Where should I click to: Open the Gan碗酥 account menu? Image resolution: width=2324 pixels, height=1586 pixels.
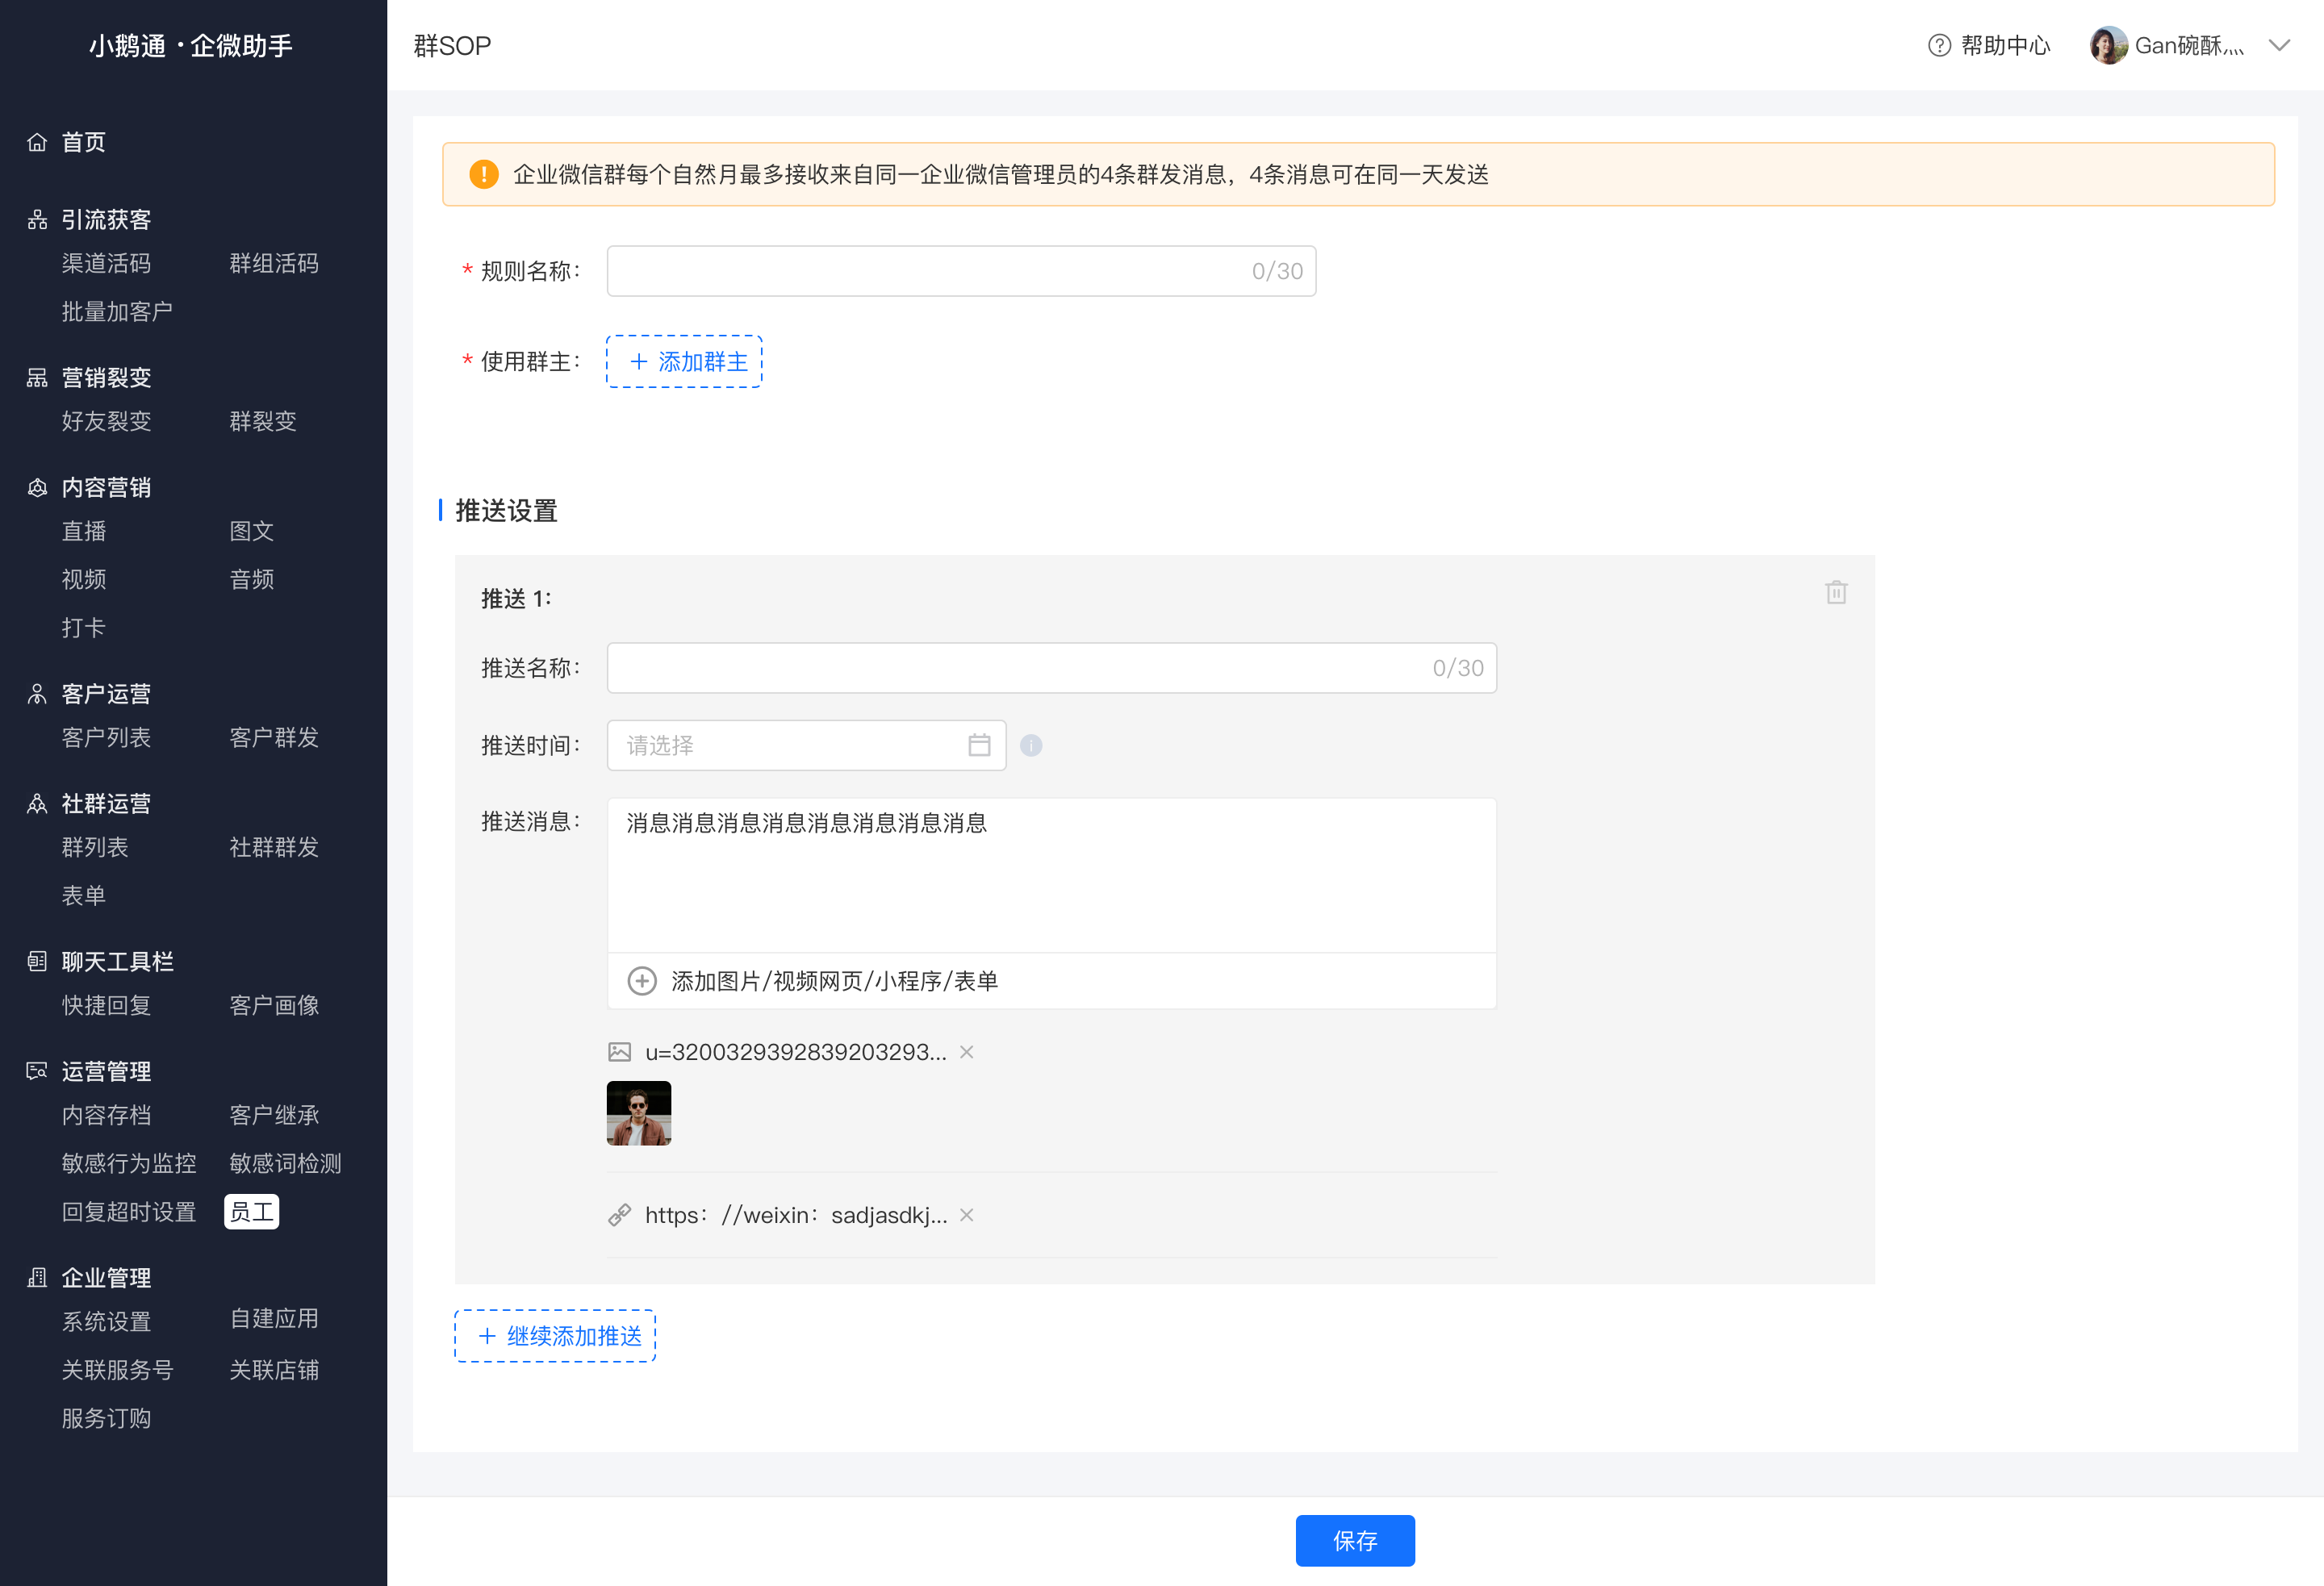[x=2189, y=45]
